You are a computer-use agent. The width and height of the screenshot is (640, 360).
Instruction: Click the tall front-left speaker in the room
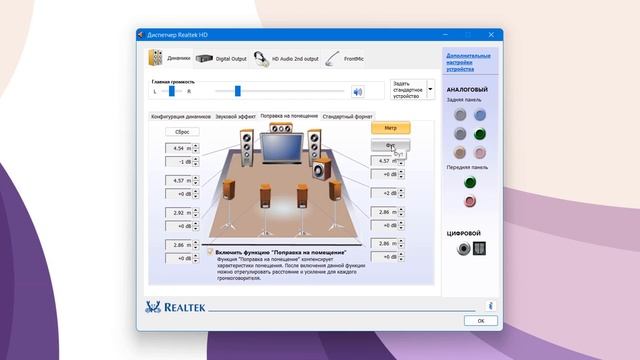[x=247, y=148]
